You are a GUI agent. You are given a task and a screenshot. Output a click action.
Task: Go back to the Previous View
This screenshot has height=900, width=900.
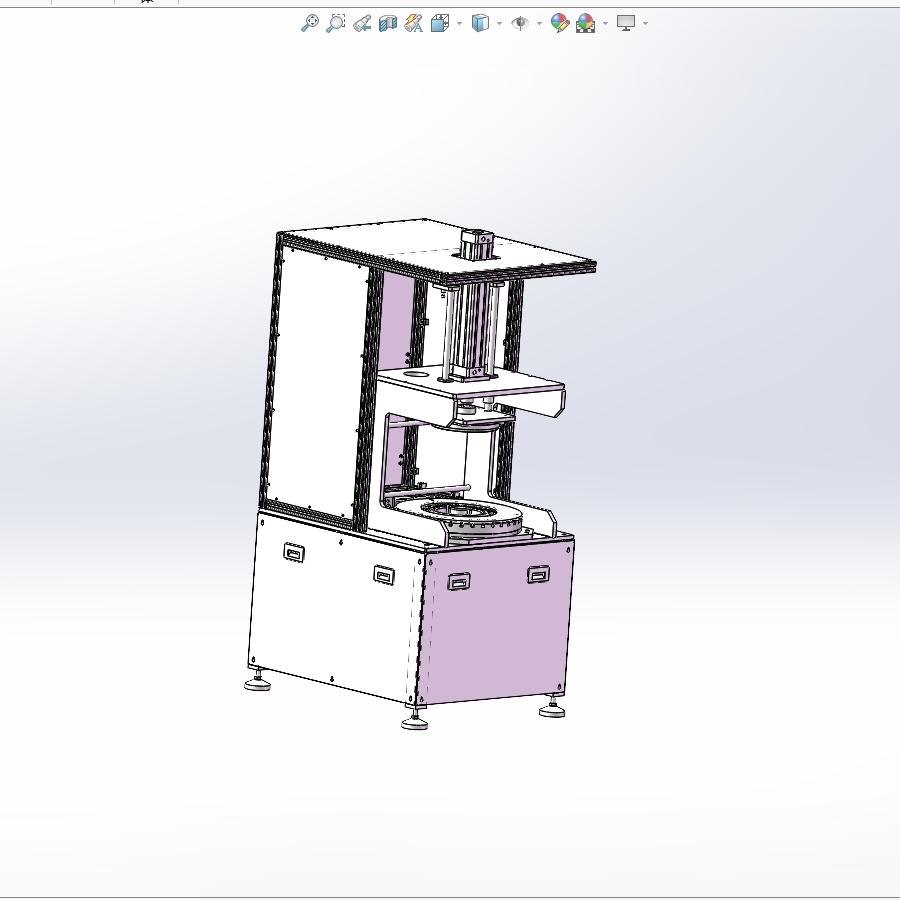click(362, 24)
